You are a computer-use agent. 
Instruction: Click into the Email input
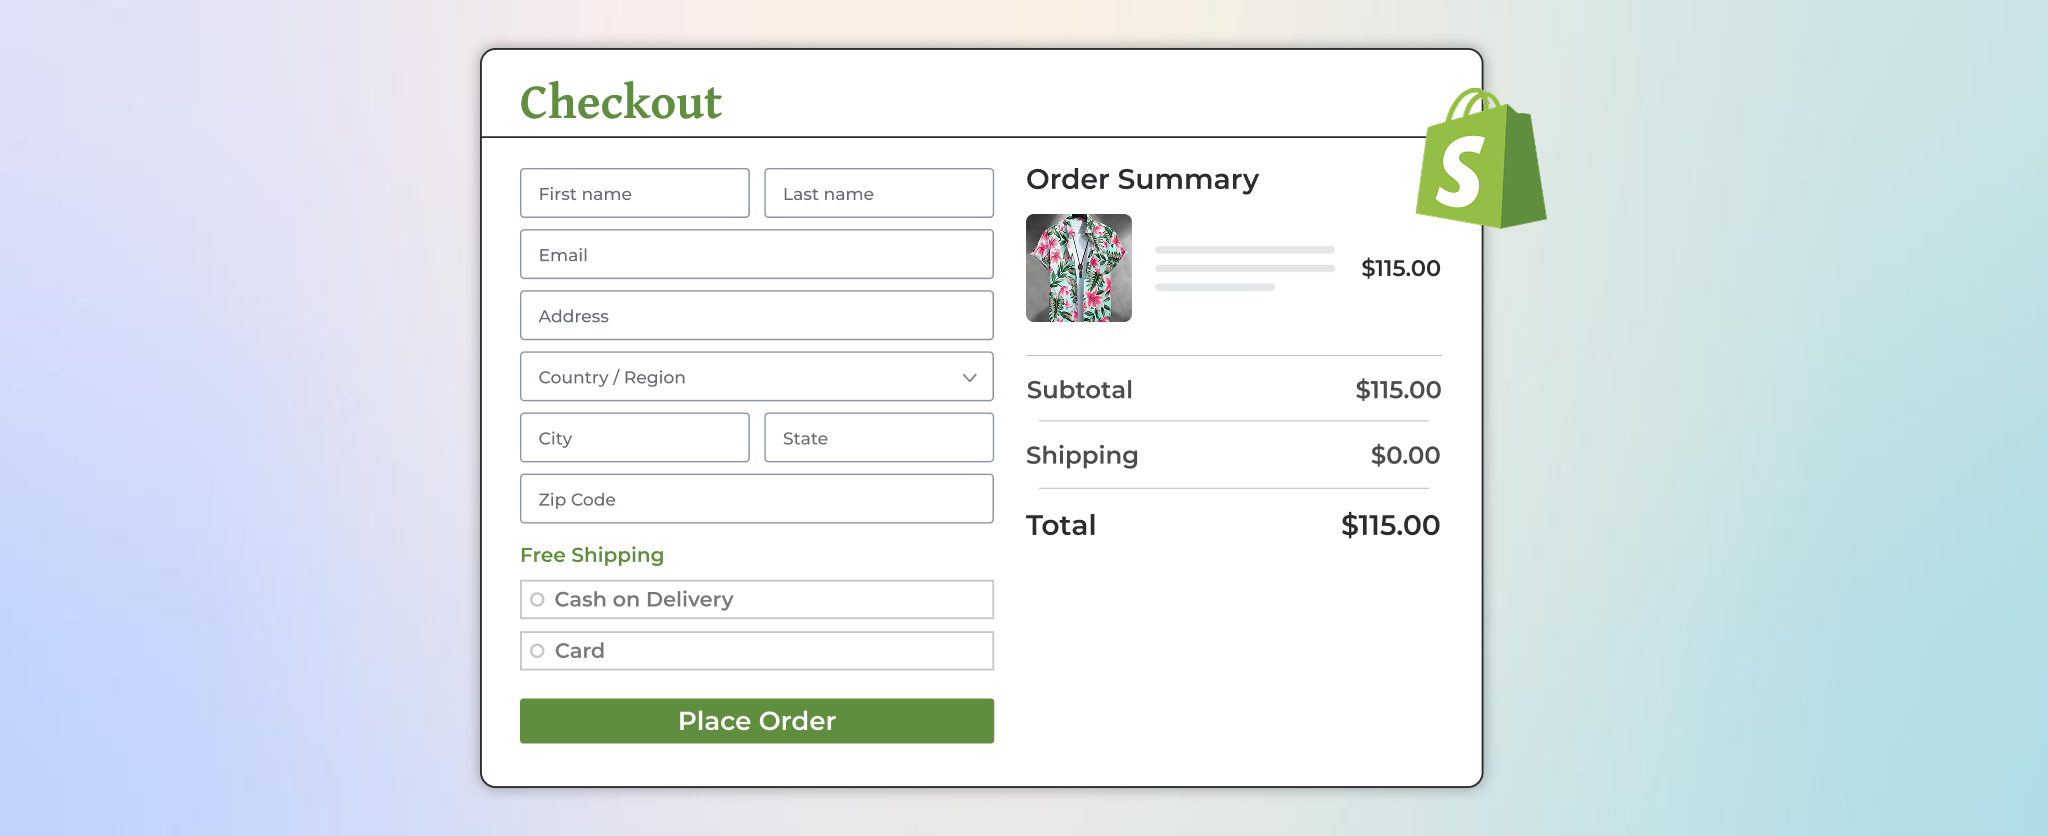[756, 255]
